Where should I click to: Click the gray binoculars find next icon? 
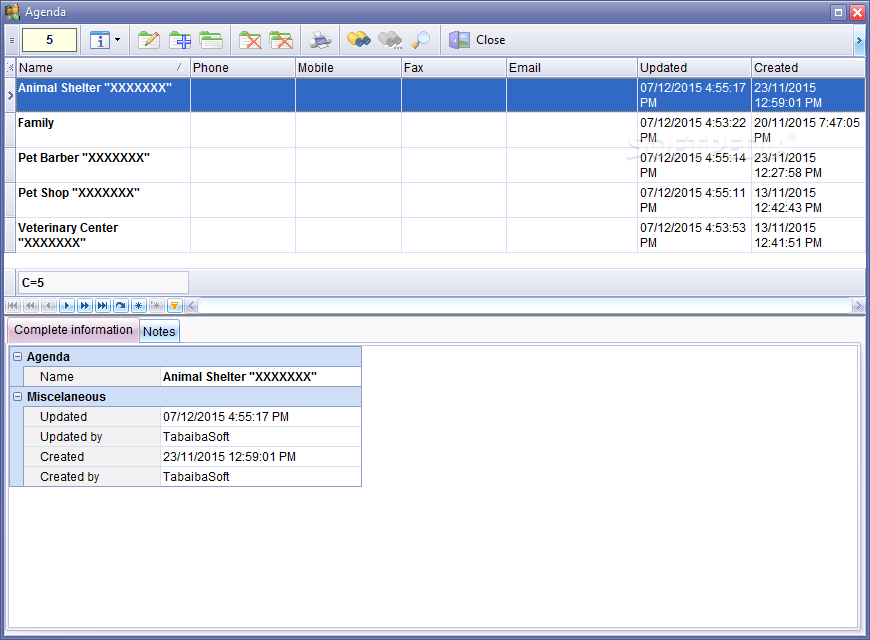pyautogui.click(x=390, y=40)
